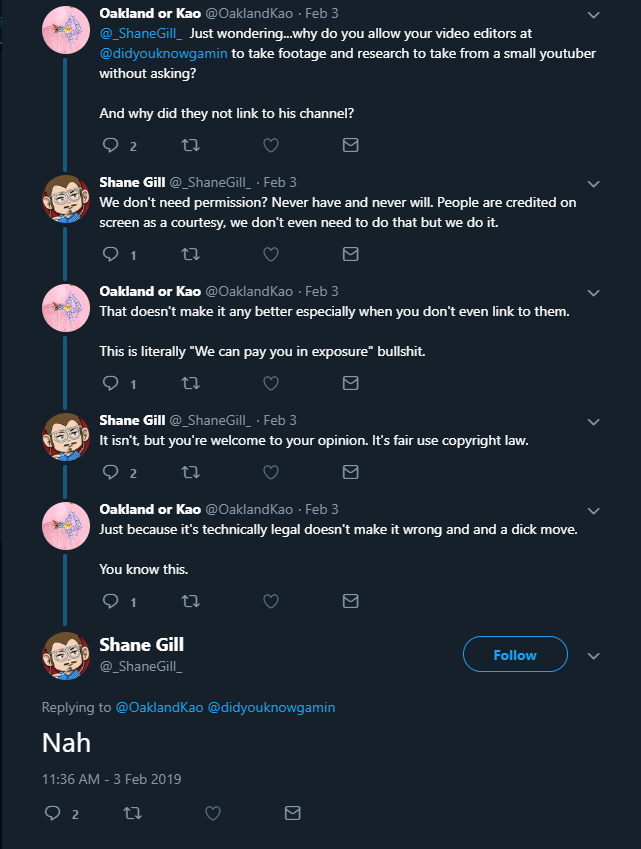The image size is (641, 849).
Task: Expand options chevron beside Follow button
Action: coord(593,656)
